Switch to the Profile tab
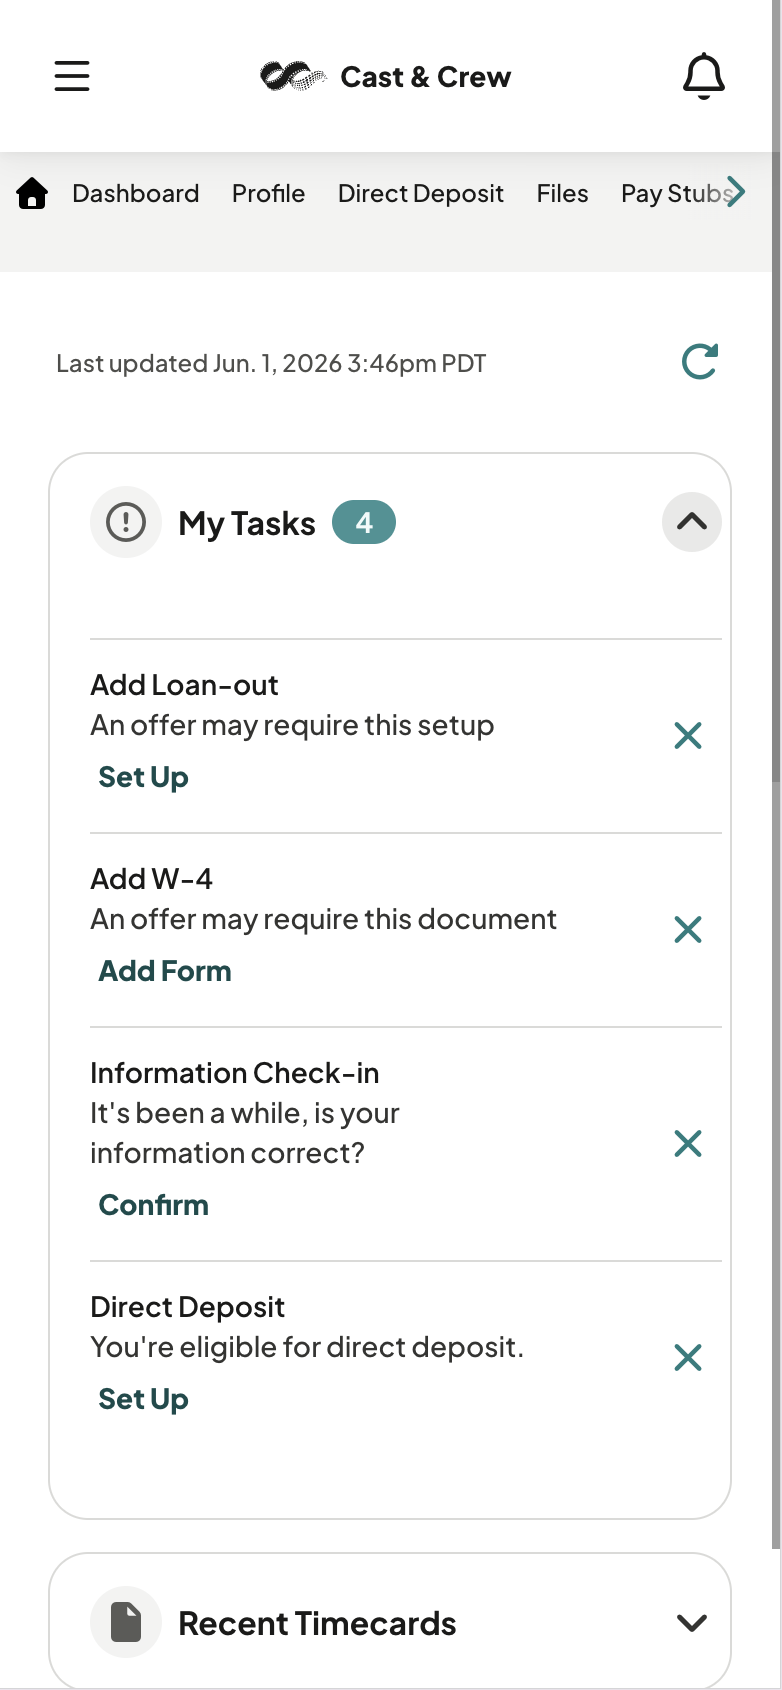 tap(268, 193)
